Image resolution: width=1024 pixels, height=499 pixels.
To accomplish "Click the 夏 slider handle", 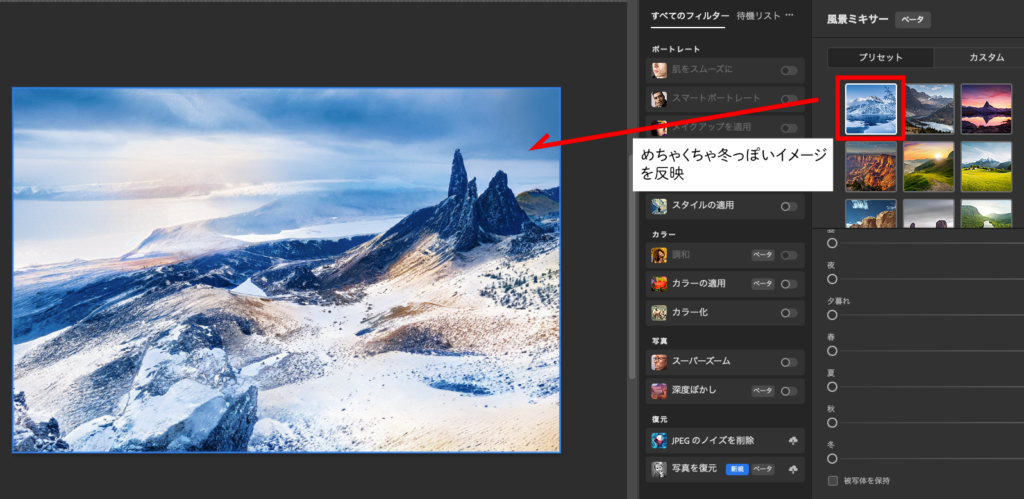I will (832, 387).
